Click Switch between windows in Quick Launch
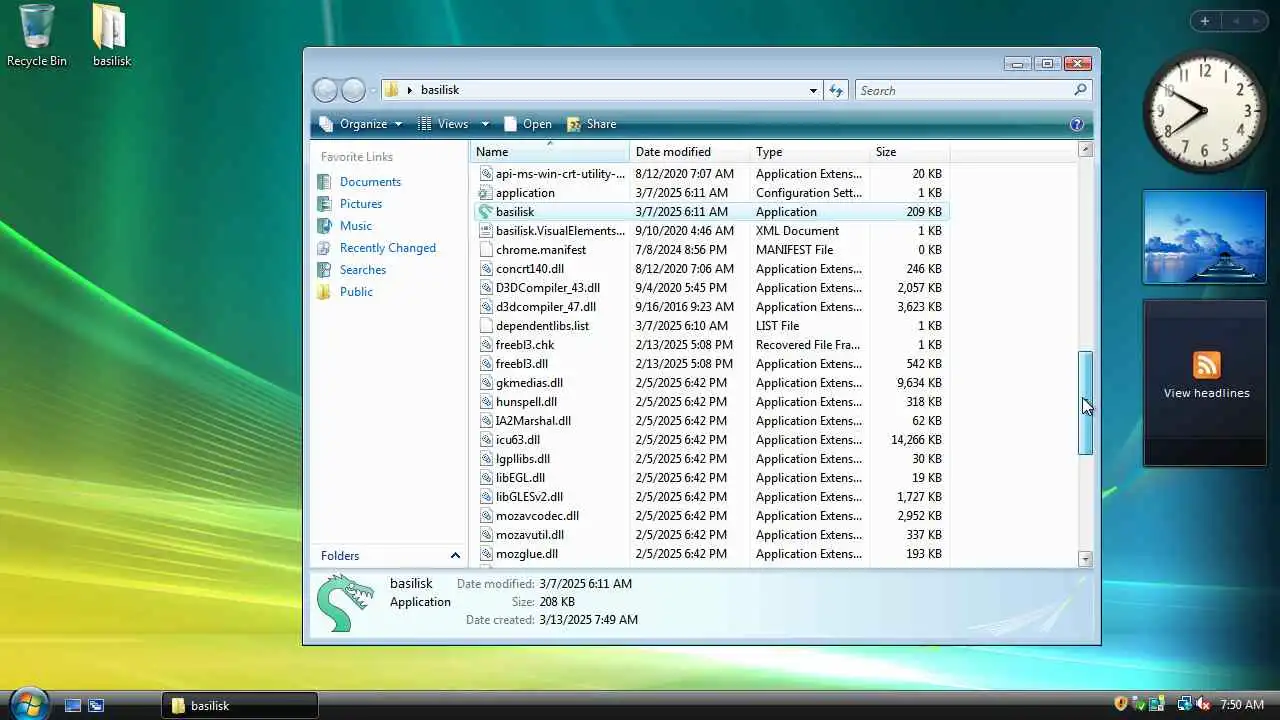The height and width of the screenshot is (720, 1280). [x=96, y=705]
